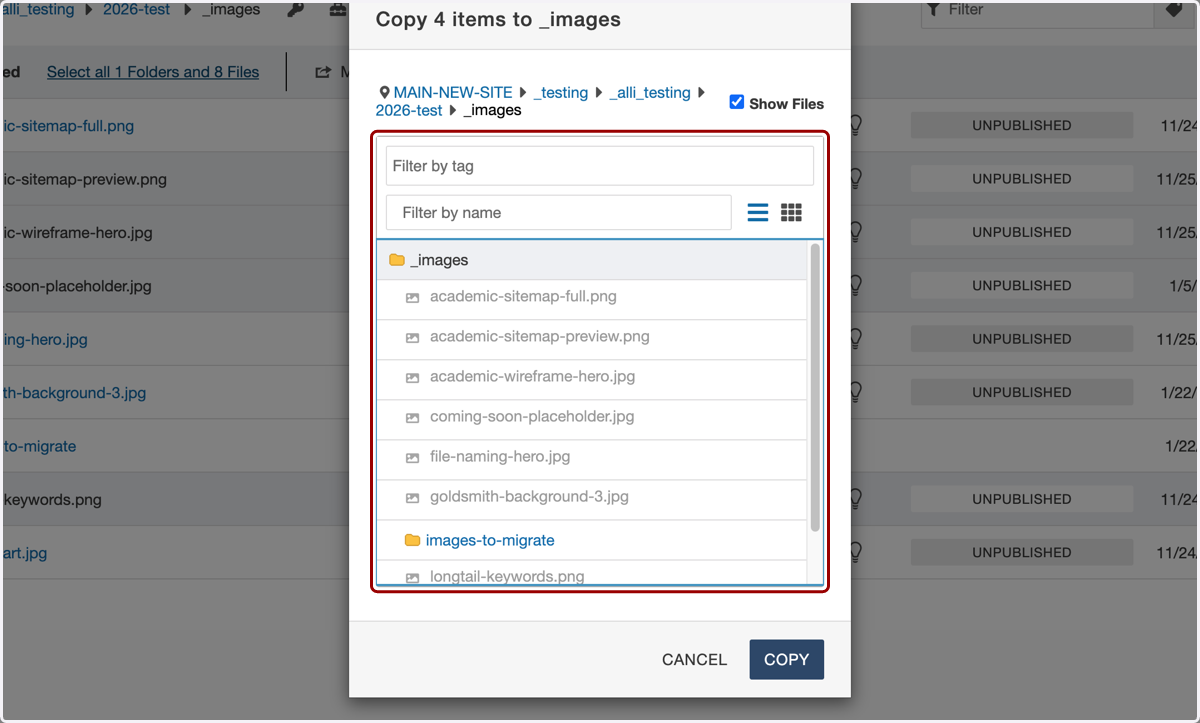Open ic-sitemap-full.png in background list
The image size is (1200, 723).
pyautogui.click(x=68, y=126)
